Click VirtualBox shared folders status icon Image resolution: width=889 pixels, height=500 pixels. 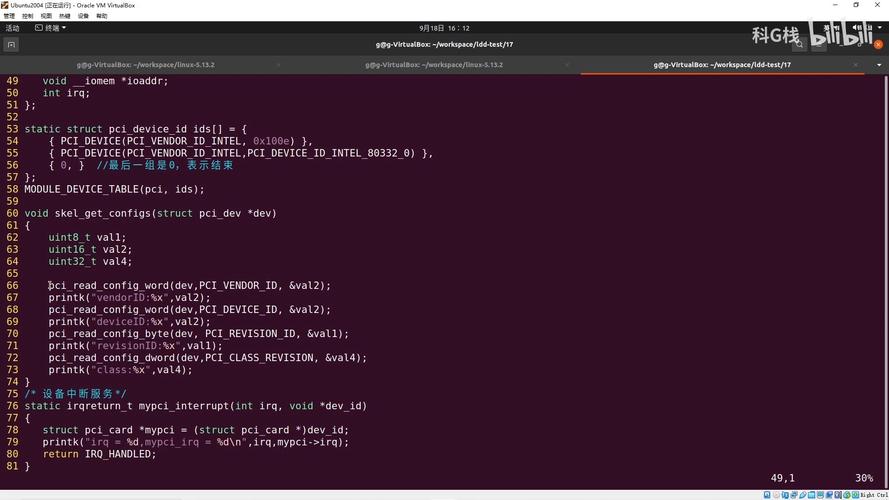(x=811, y=495)
